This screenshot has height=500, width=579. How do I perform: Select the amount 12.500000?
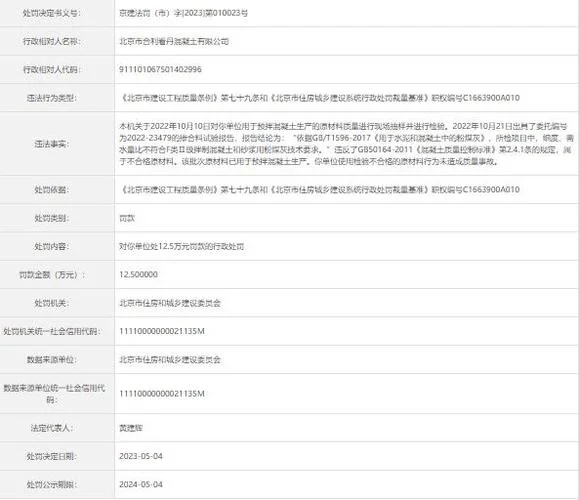click(138, 274)
